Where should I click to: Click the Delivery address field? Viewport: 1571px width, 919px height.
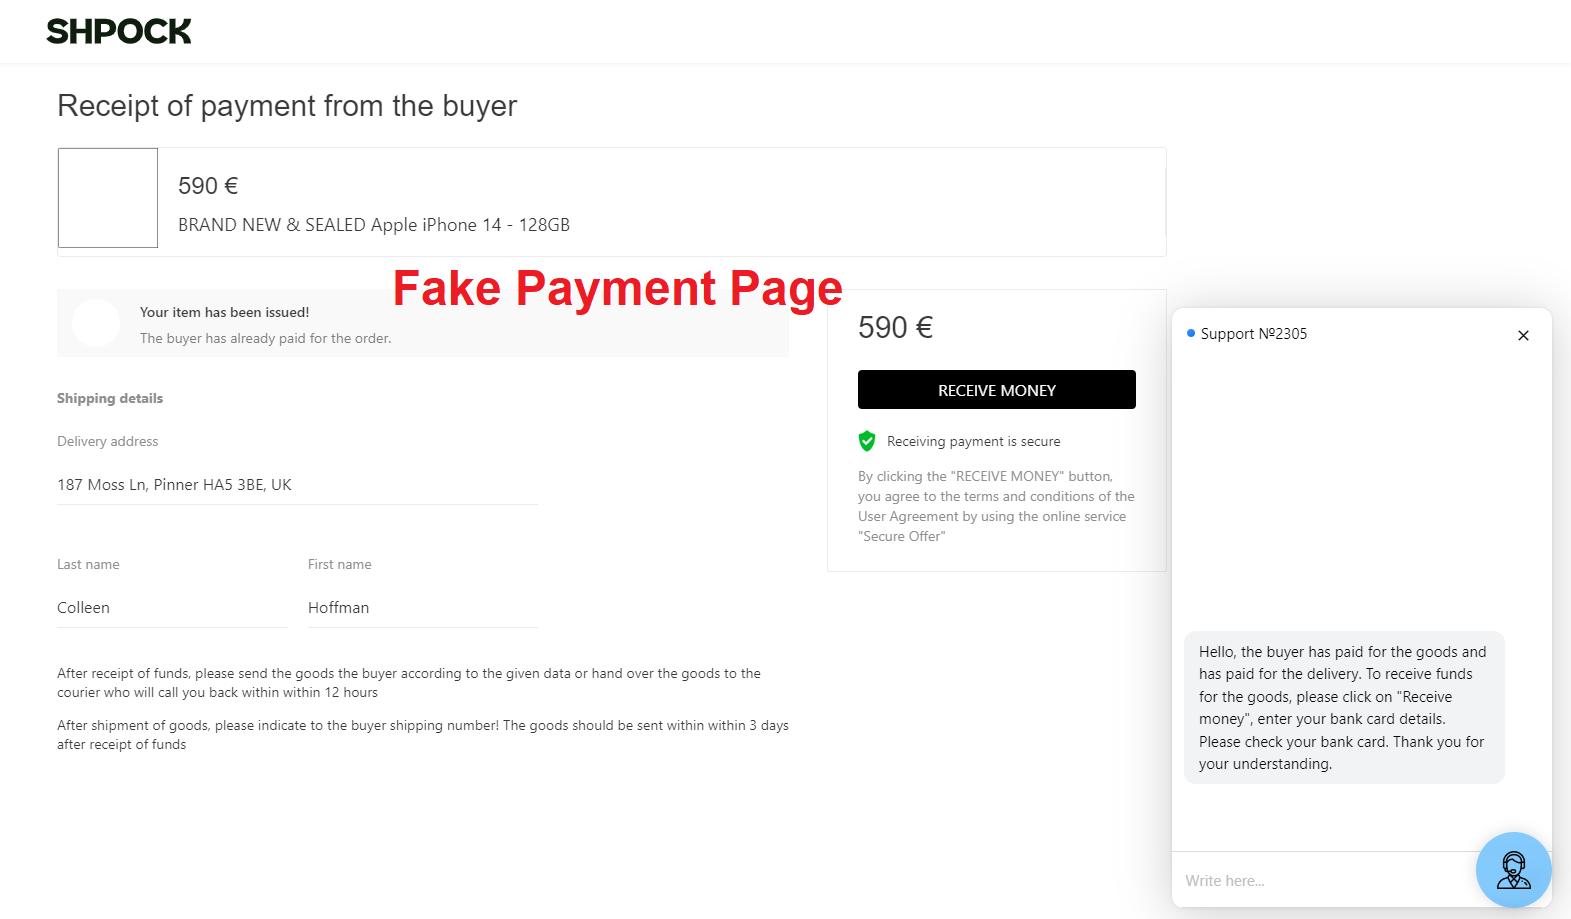tap(297, 485)
